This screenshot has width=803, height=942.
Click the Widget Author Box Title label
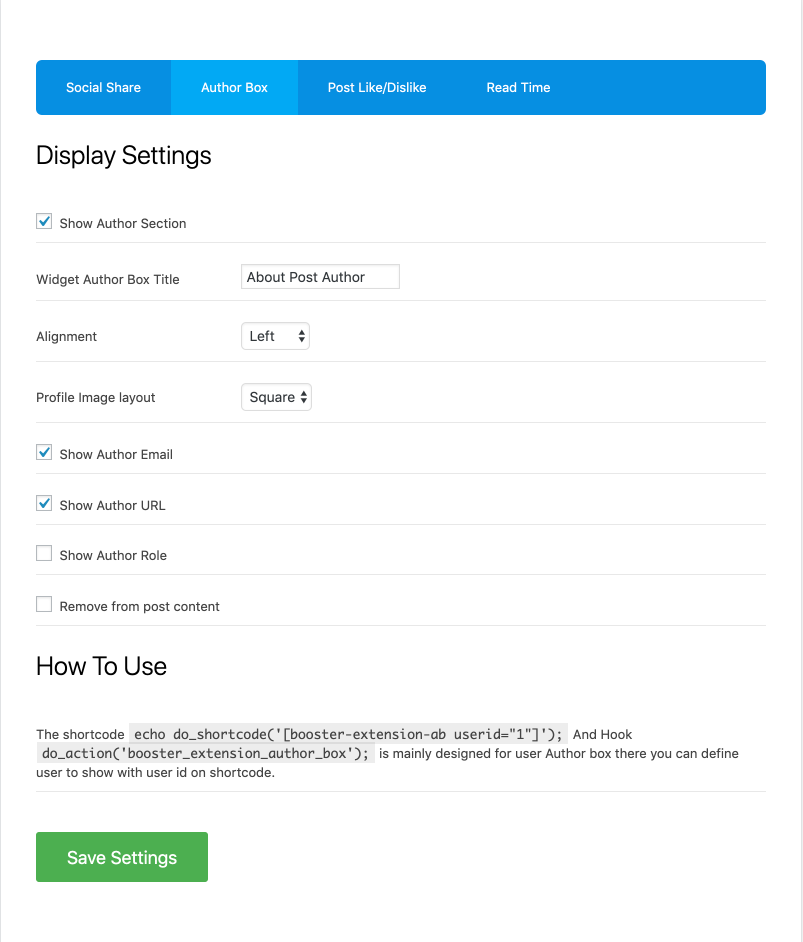click(108, 279)
